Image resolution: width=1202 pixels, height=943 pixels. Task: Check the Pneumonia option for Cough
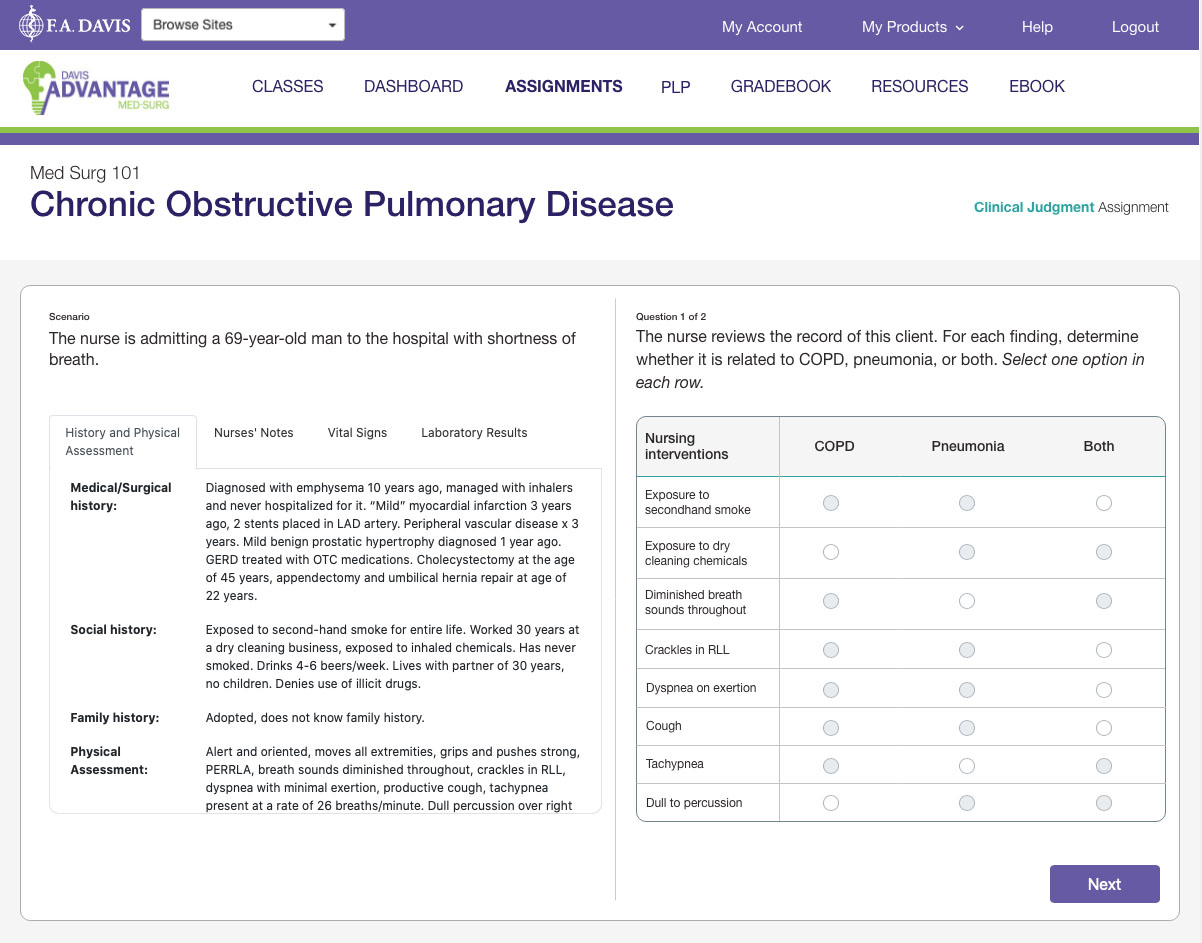967,727
